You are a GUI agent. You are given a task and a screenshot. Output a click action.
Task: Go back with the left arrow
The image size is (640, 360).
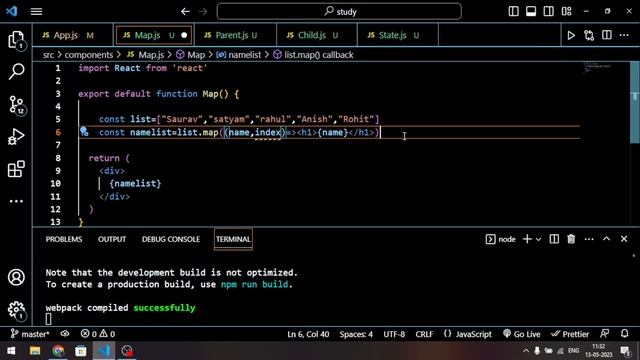tap(185, 11)
